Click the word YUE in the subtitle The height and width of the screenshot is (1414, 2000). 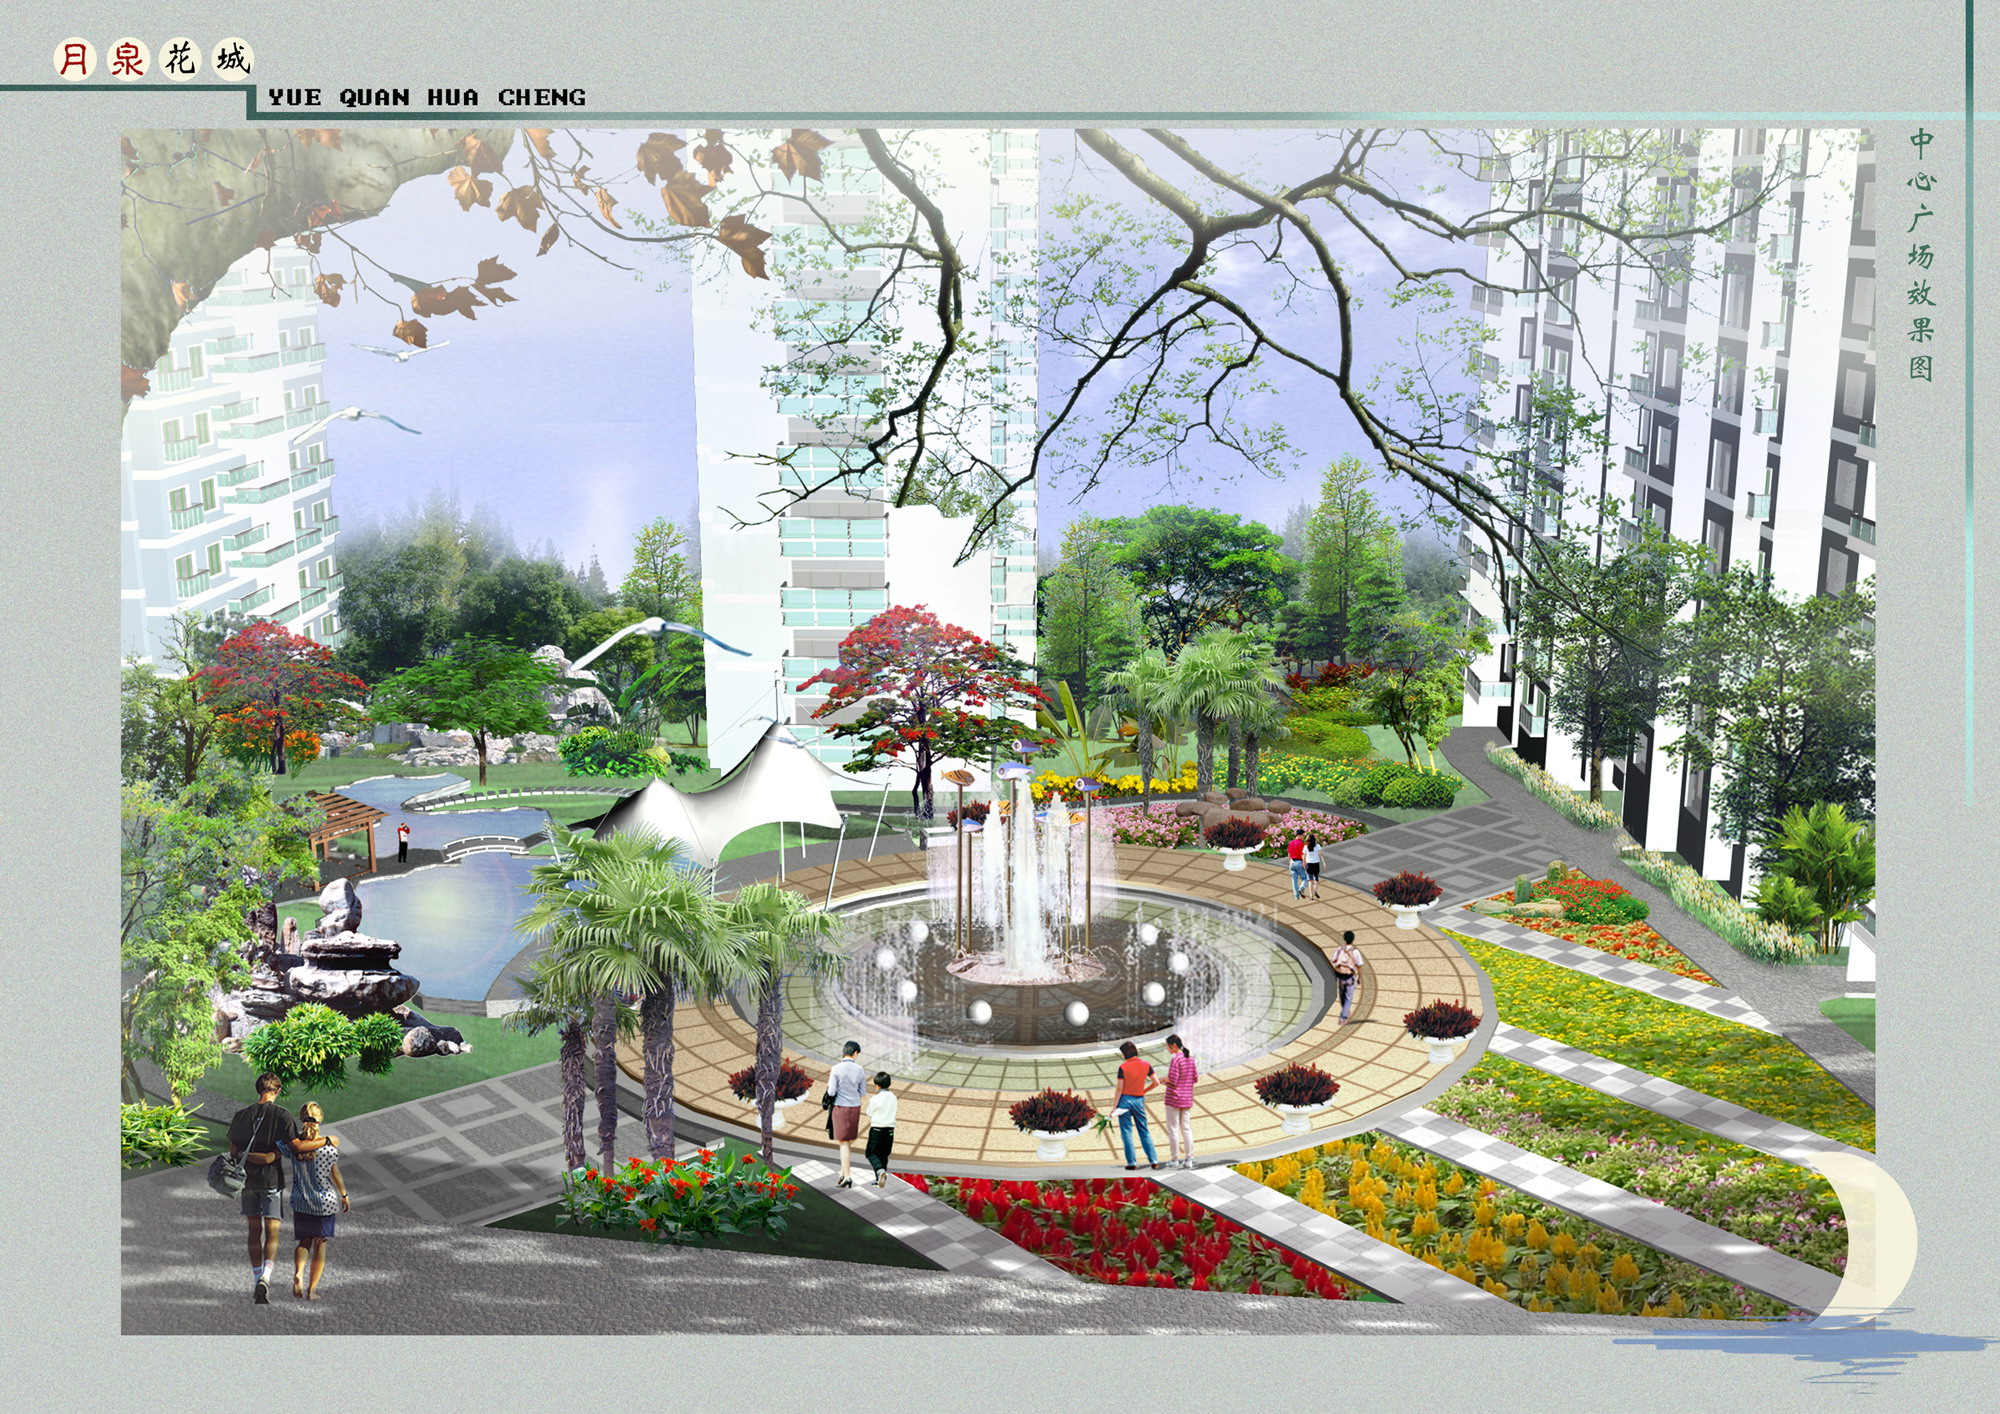coord(295,98)
